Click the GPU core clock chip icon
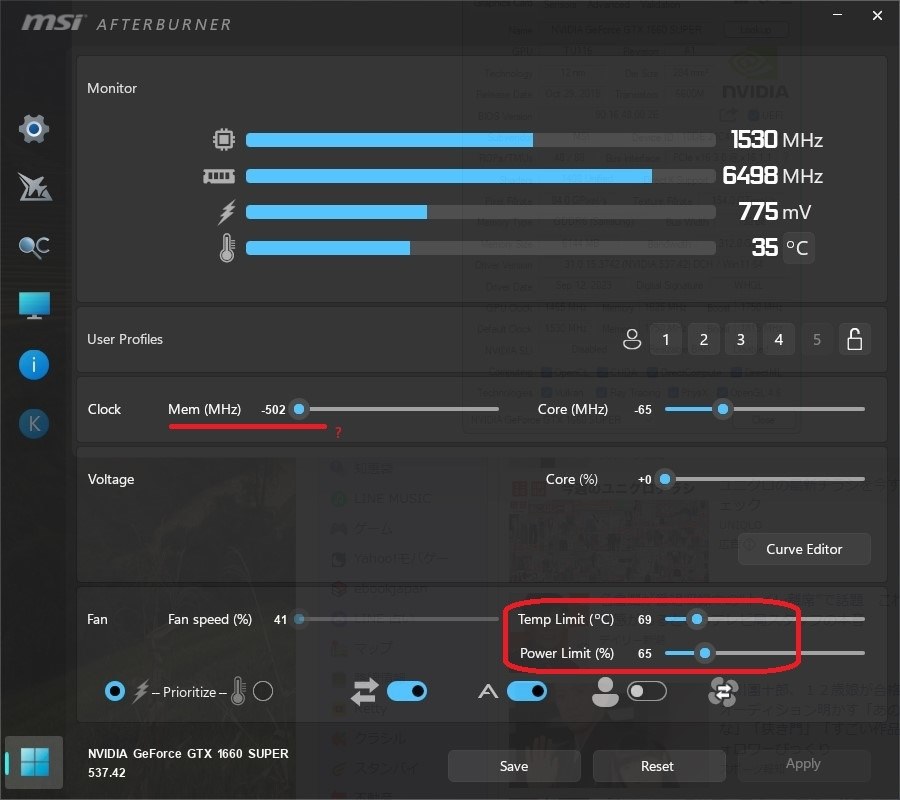 pyautogui.click(x=224, y=139)
